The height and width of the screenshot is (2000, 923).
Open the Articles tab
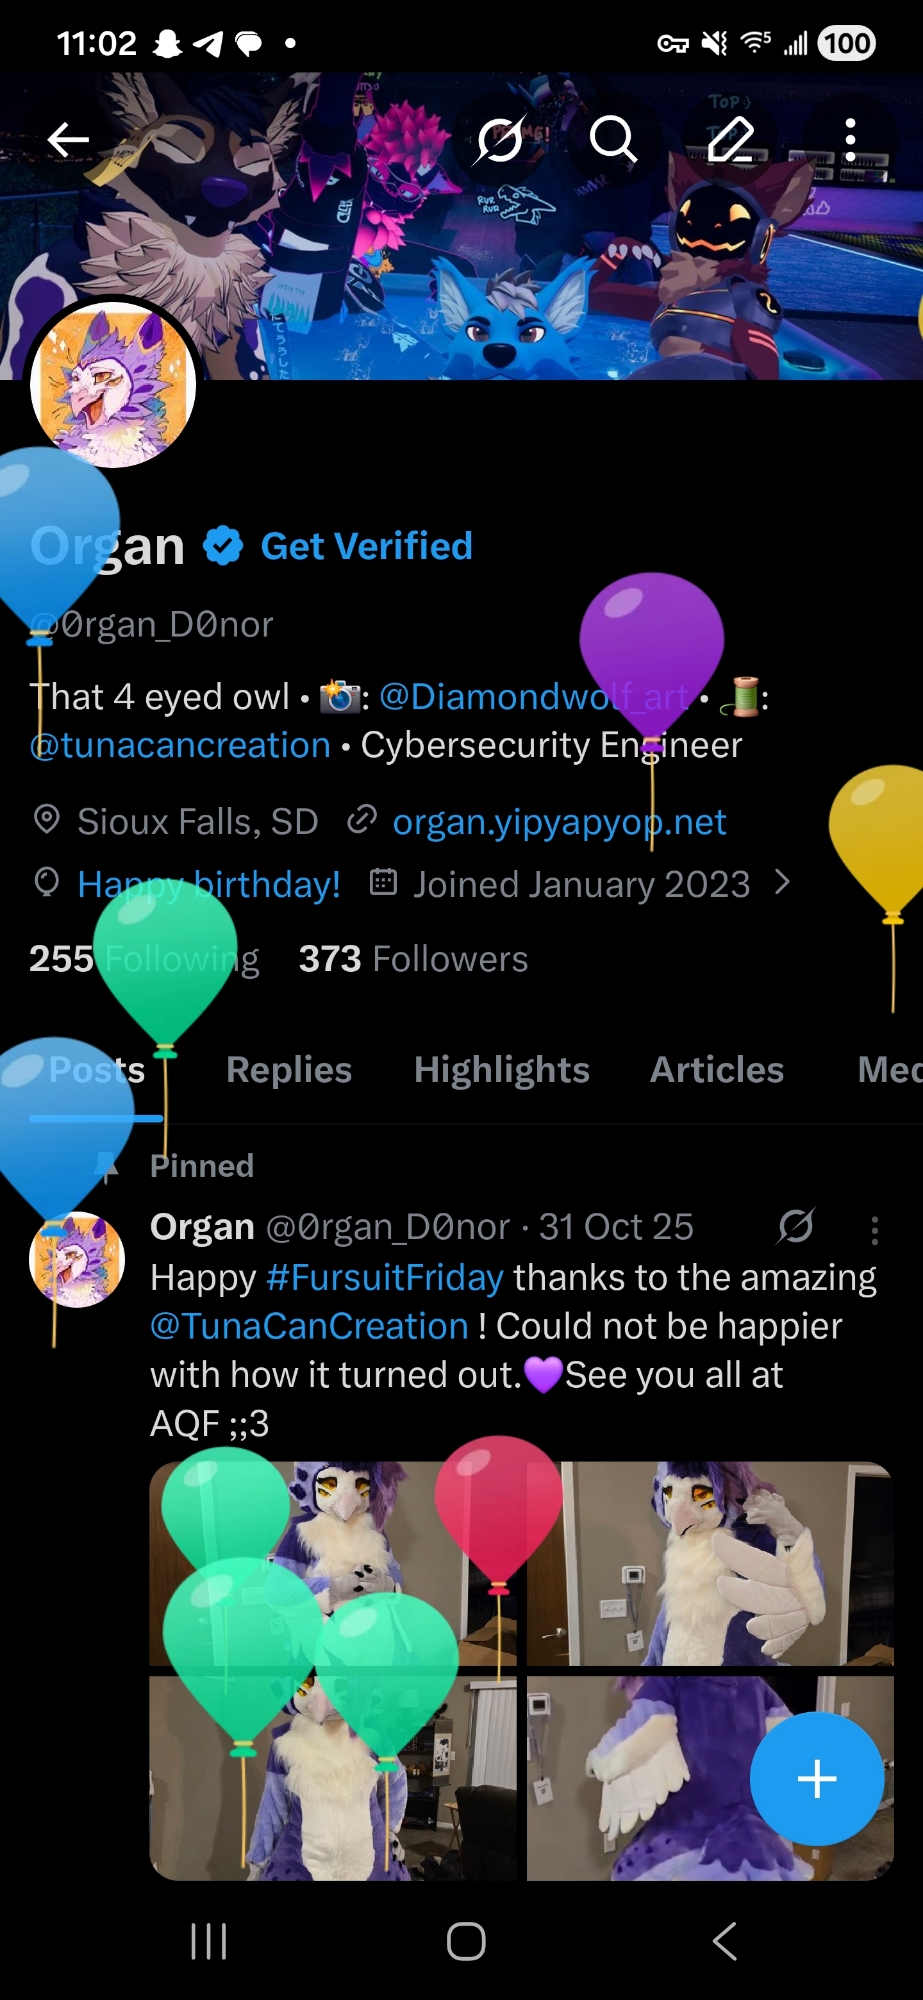[717, 1070]
